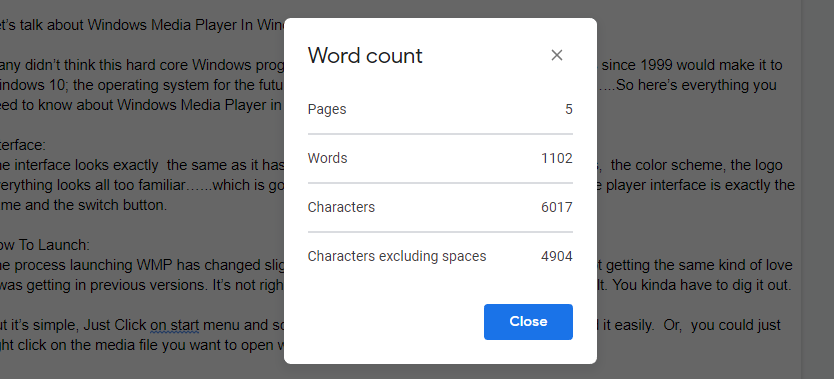Click 'since 1999 would make it to' text
This screenshot has width=834, height=379.
pos(692,65)
